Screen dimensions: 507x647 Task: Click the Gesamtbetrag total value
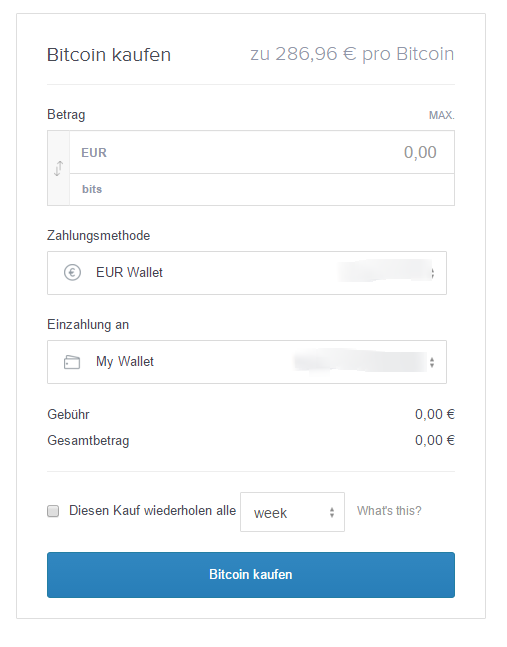(435, 440)
